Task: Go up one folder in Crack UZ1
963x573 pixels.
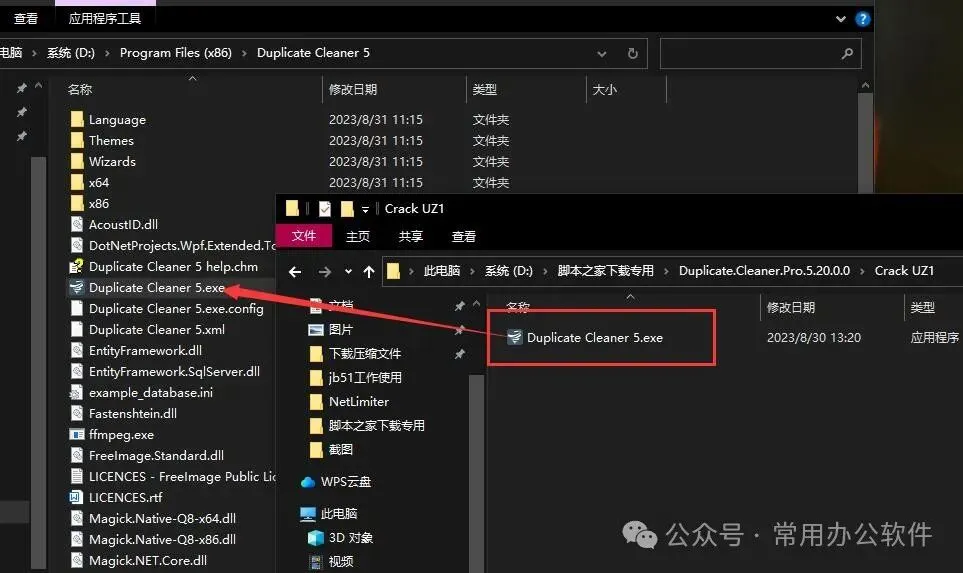Action: coord(369,271)
